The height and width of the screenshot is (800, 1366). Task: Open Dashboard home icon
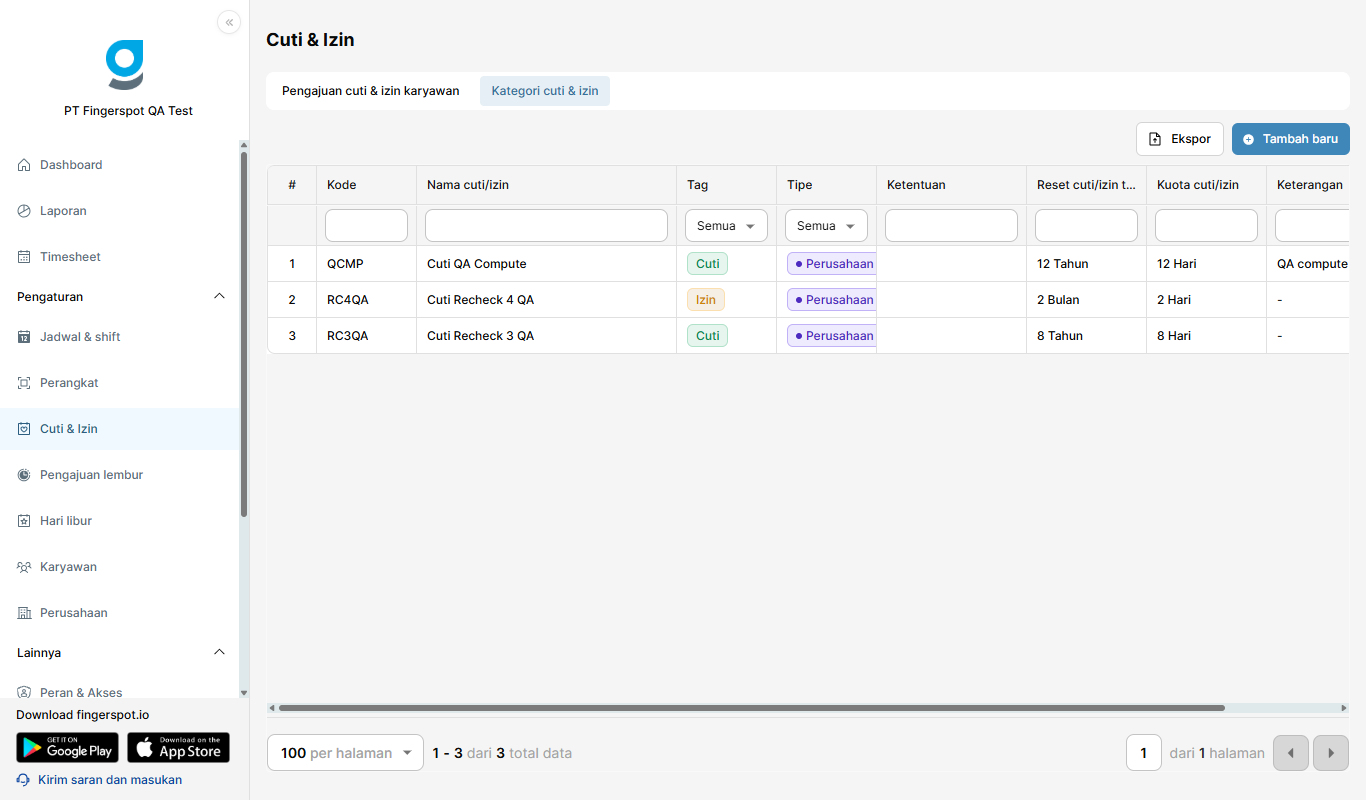pos(24,165)
